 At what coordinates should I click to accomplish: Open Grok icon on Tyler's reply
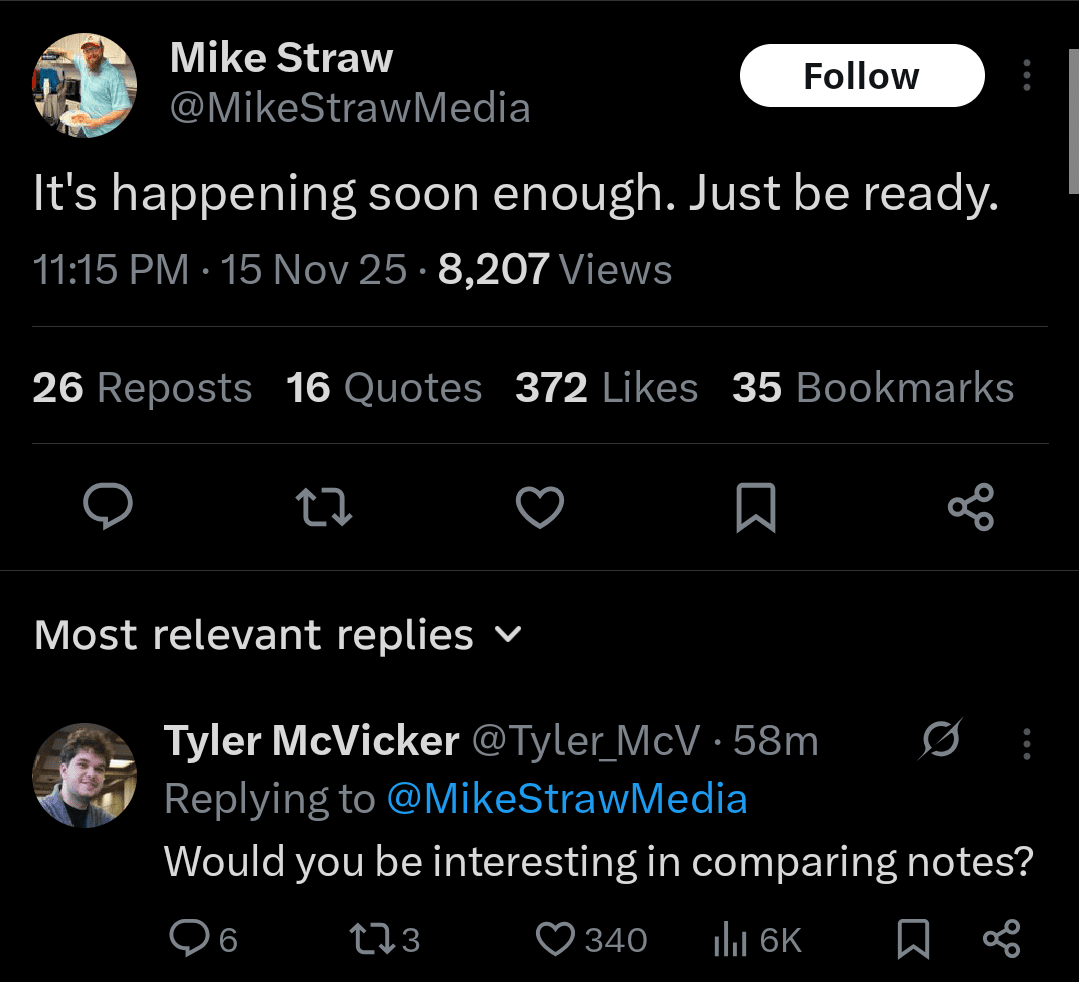(942, 741)
